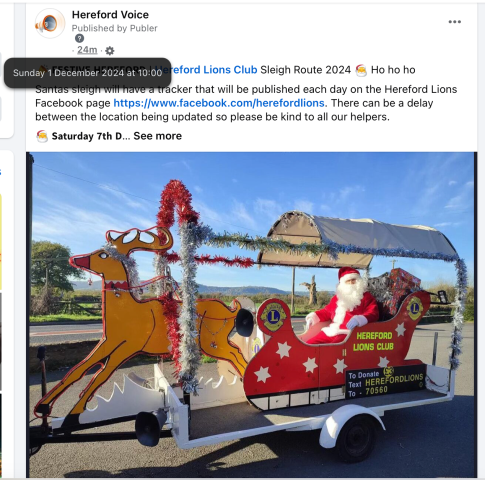Viewport: 485px width, 480px height.
Task: Click the Publer publisher link
Action: (x=143, y=28)
